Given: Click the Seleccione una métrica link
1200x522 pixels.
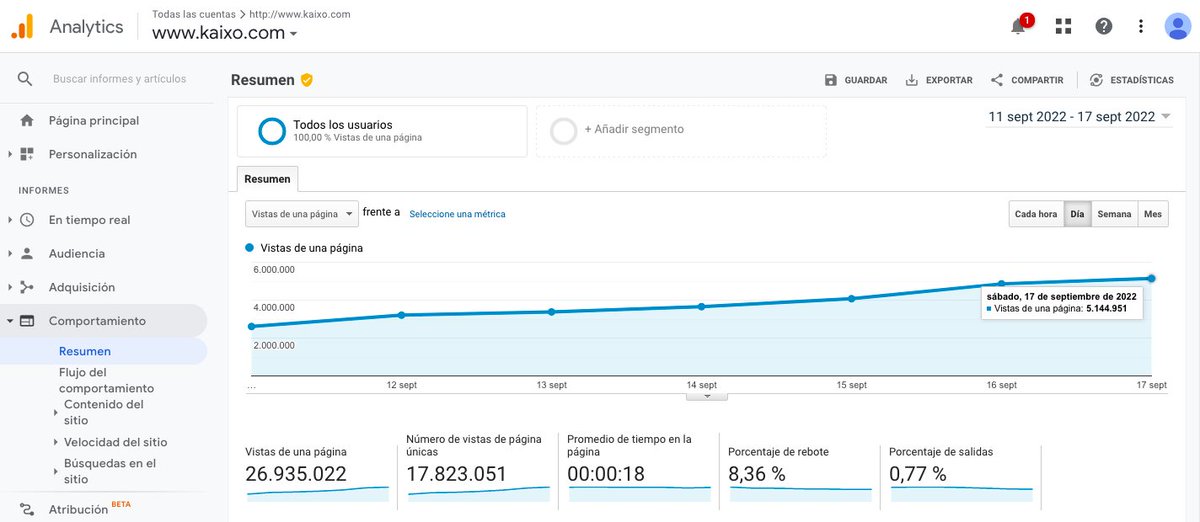Looking at the screenshot, I should [457, 214].
